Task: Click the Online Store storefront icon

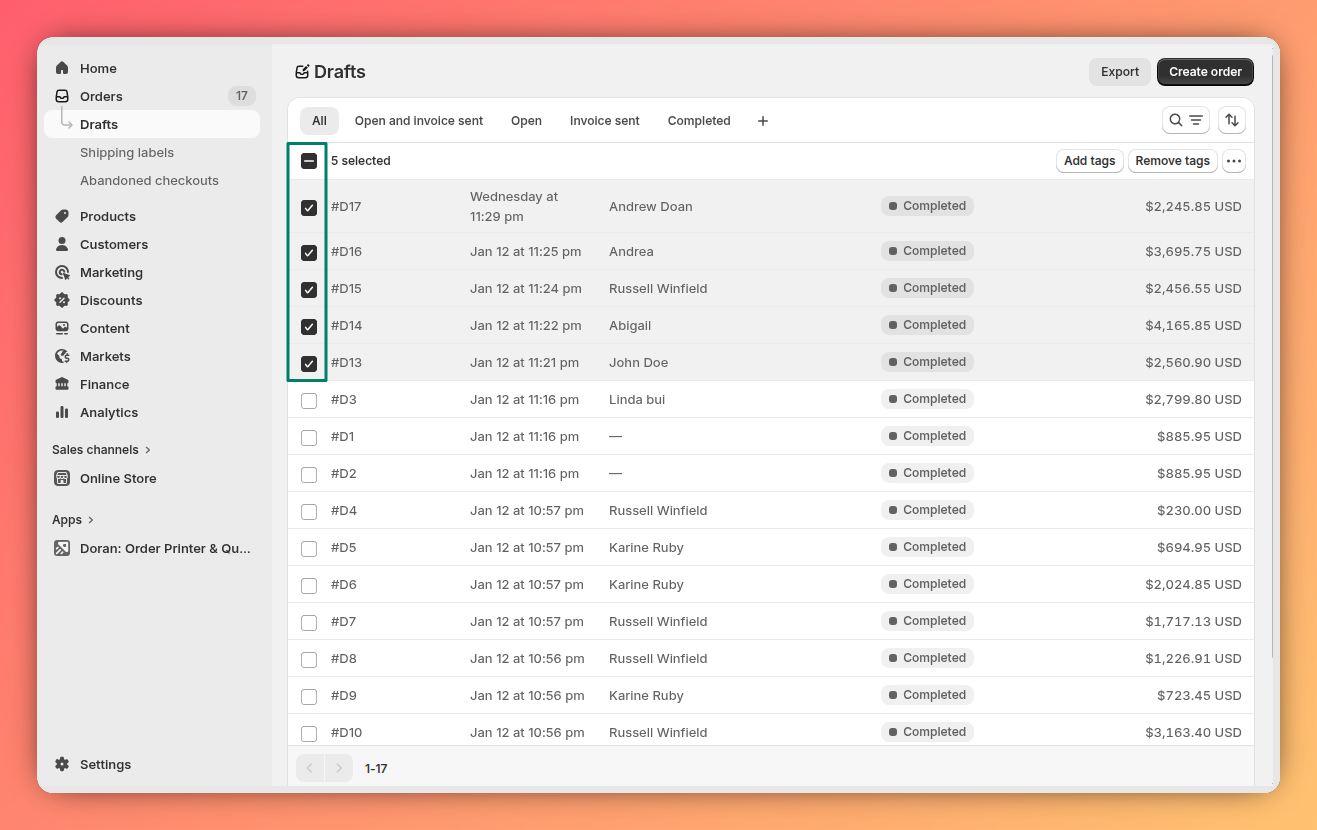Action: (62, 478)
